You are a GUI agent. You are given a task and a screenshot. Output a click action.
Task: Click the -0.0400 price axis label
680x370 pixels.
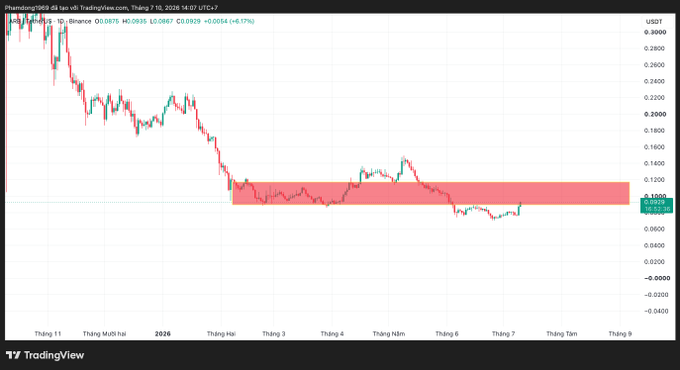tap(655, 311)
